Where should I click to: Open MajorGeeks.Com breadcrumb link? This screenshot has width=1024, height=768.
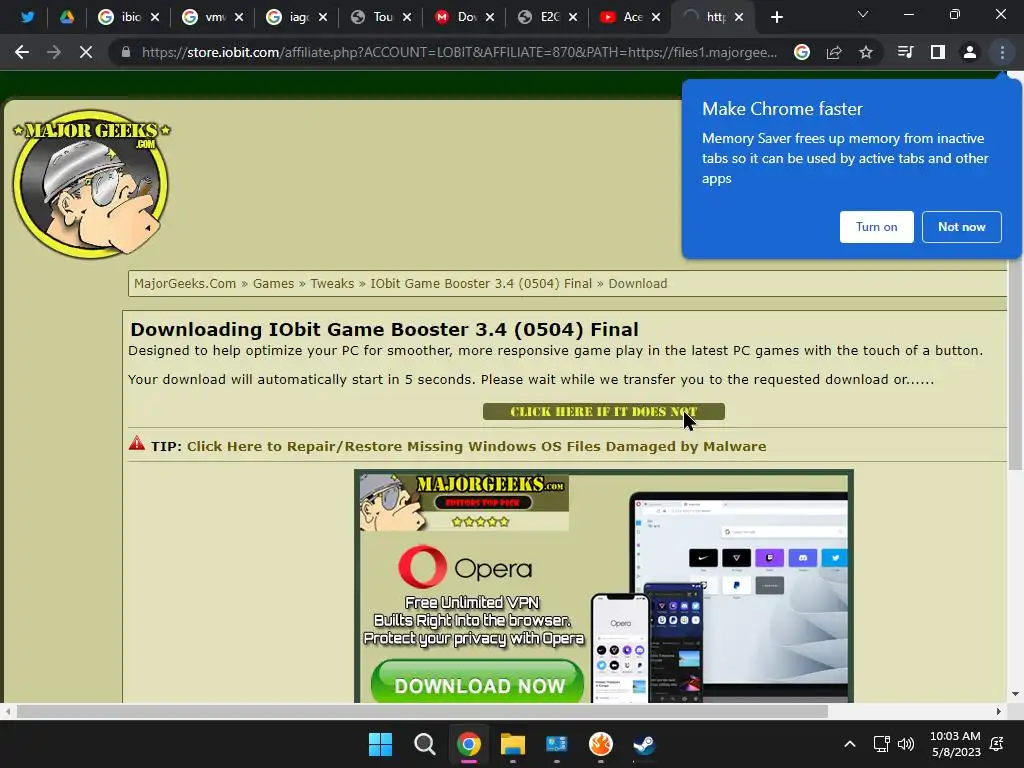[185, 283]
